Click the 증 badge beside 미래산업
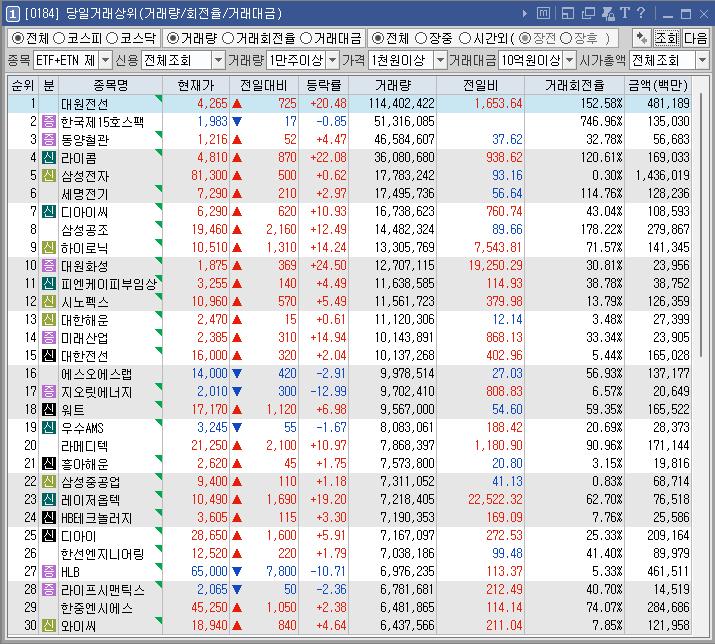715x644 pixels. pos(49,338)
